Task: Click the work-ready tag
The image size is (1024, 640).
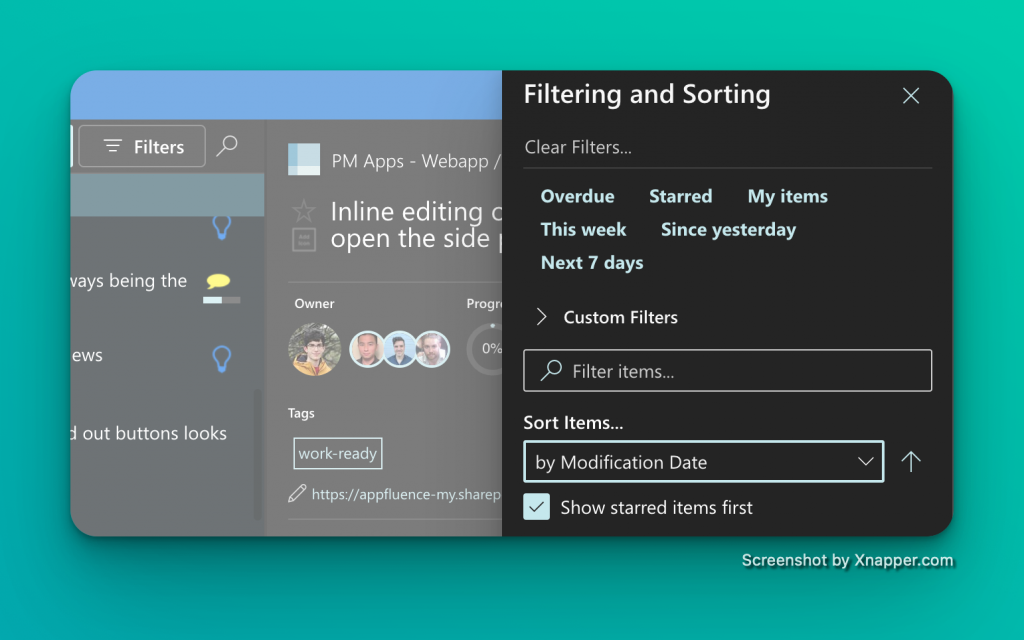Action: 337,453
